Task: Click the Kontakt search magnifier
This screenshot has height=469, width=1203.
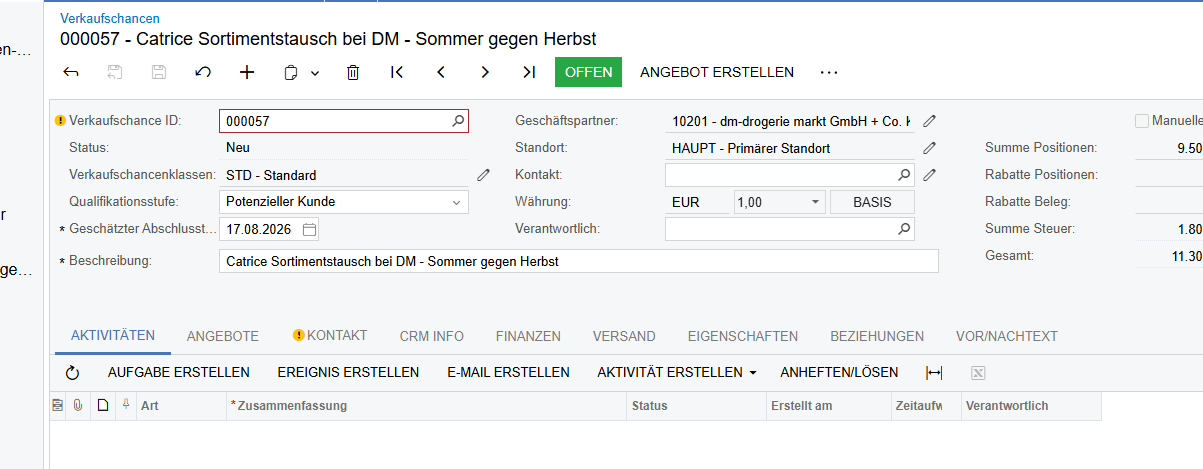Action: [x=904, y=175]
